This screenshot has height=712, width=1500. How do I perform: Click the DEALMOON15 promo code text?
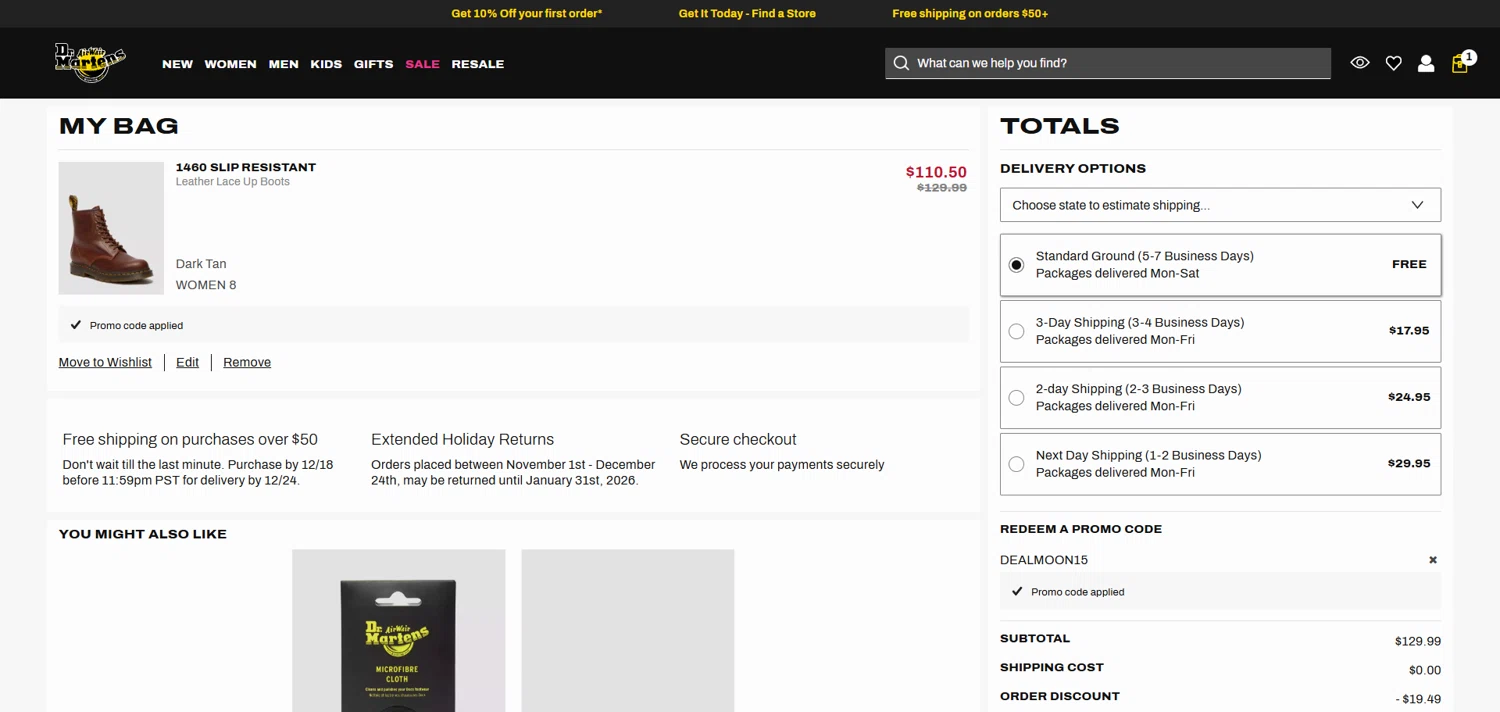1044,560
